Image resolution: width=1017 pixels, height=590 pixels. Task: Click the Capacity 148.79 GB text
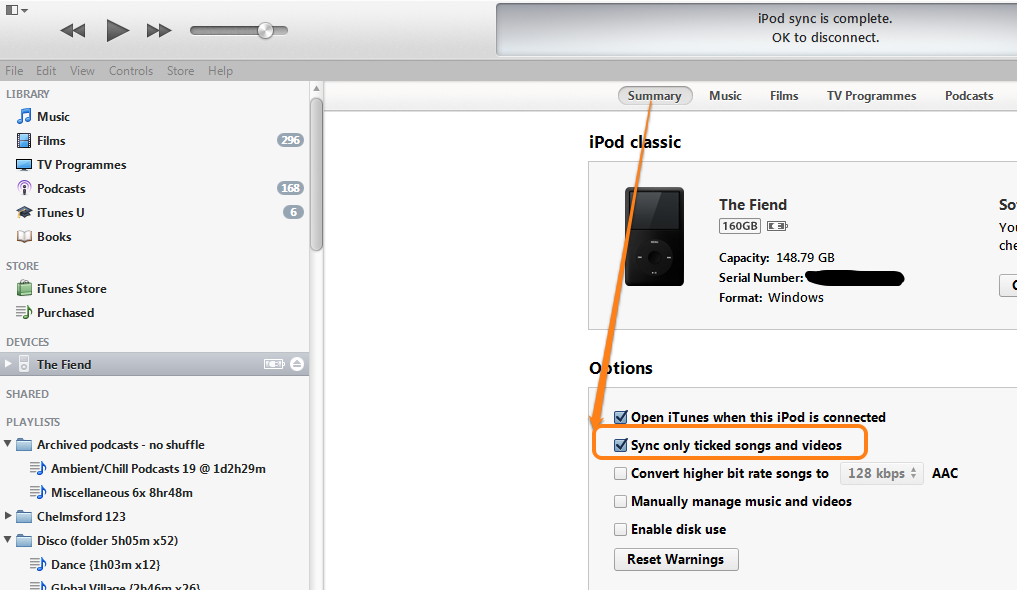[776, 257]
